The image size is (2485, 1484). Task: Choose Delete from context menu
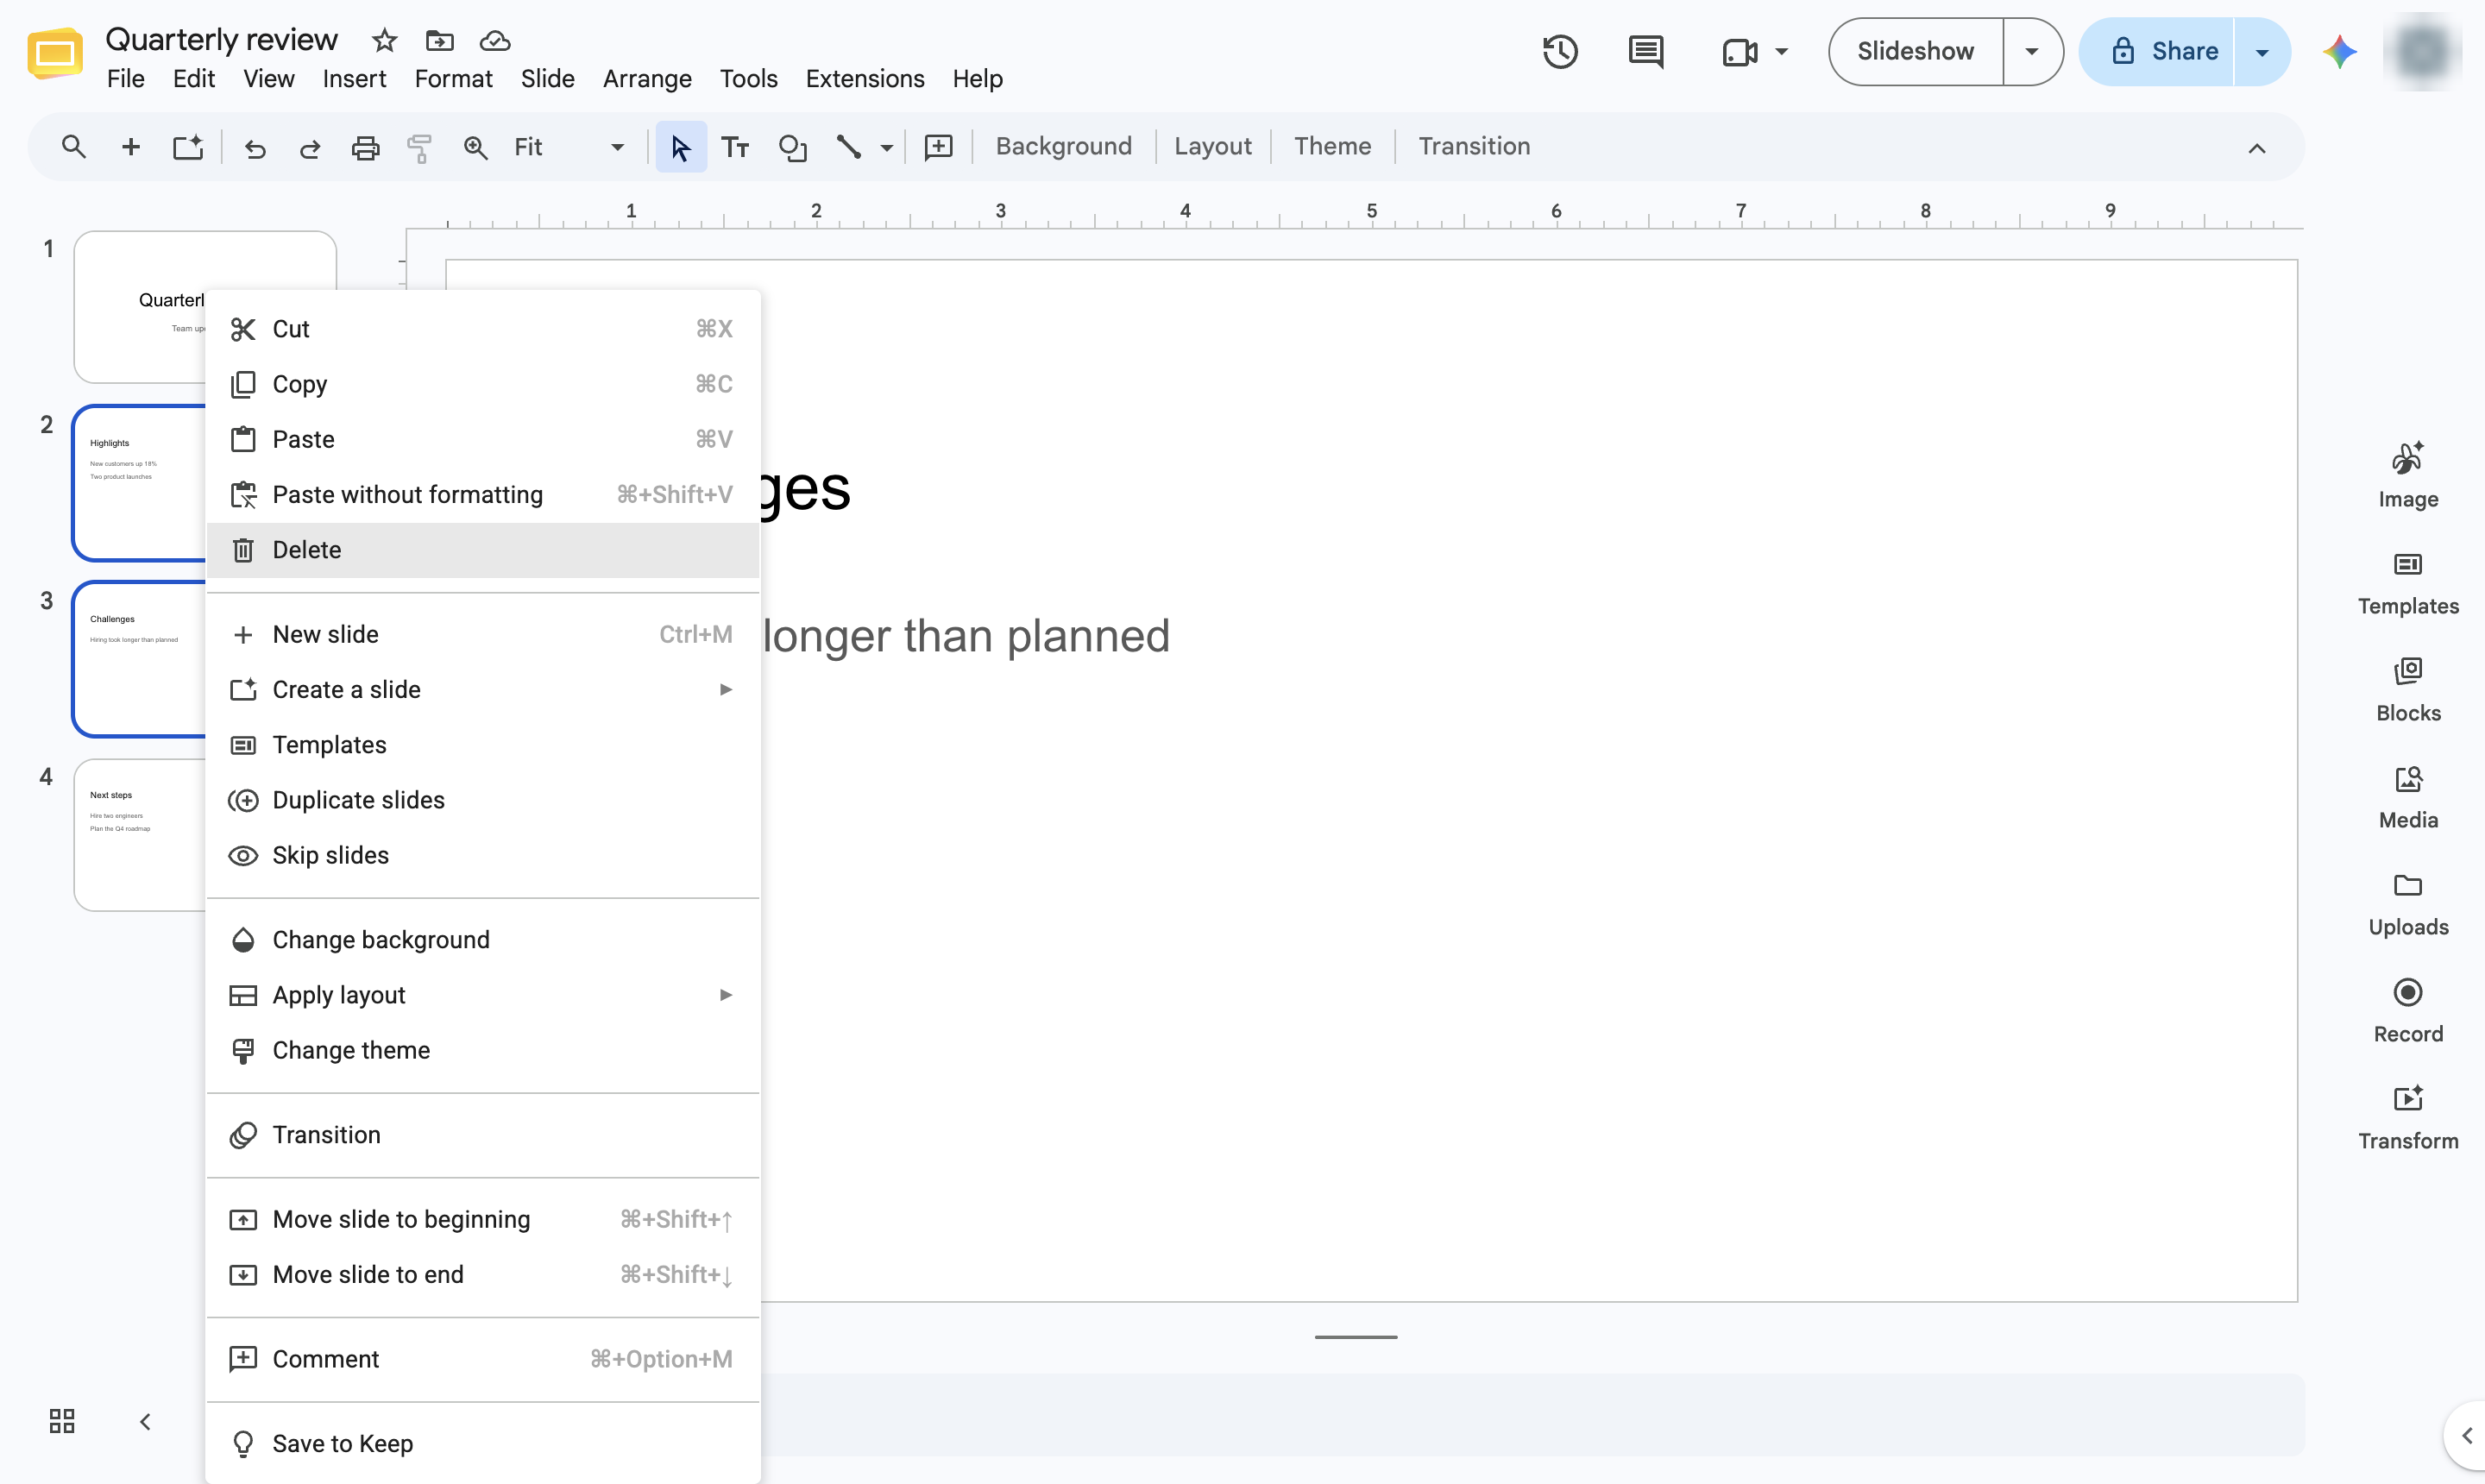tap(483, 550)
